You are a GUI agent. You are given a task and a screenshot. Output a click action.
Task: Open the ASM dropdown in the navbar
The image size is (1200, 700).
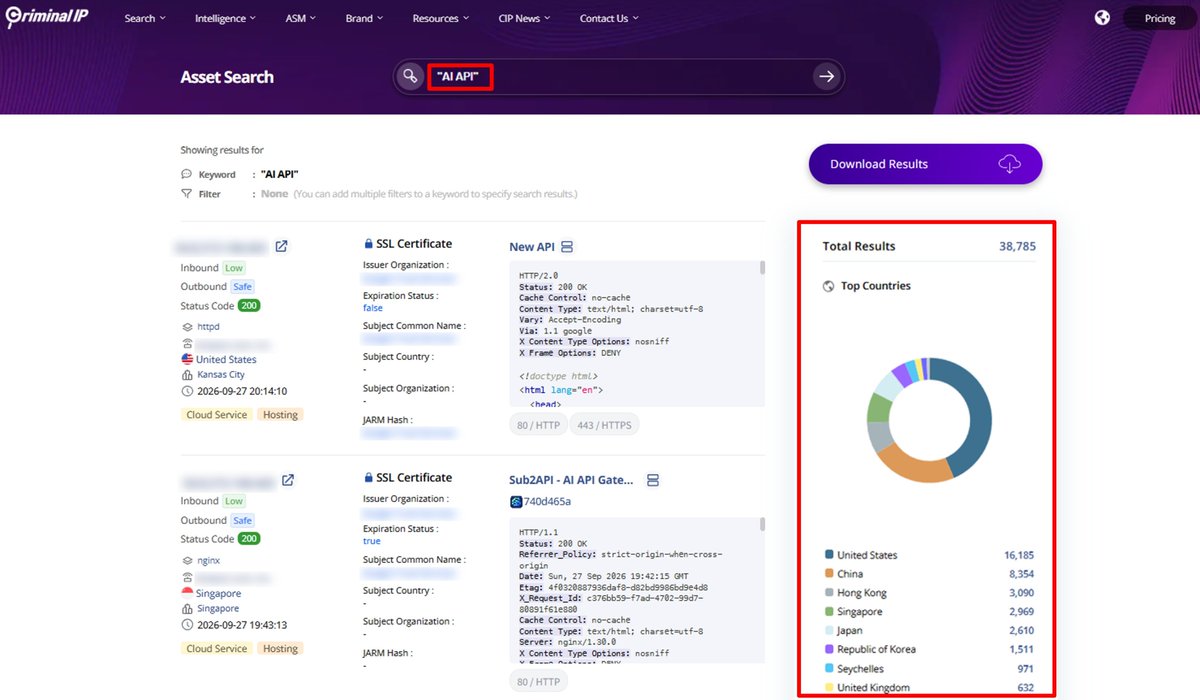(299, 18)
